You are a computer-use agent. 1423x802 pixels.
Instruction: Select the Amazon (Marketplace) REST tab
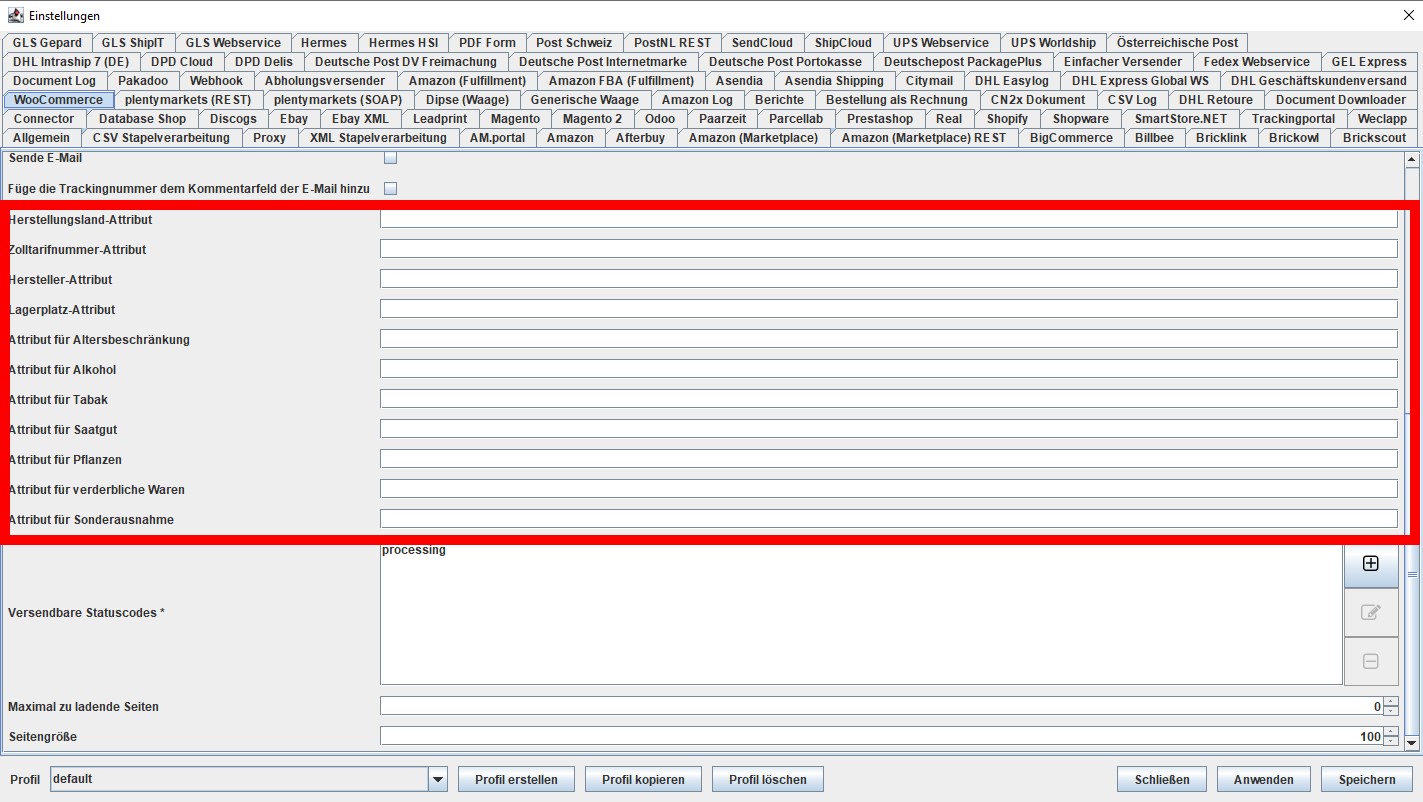924,138
